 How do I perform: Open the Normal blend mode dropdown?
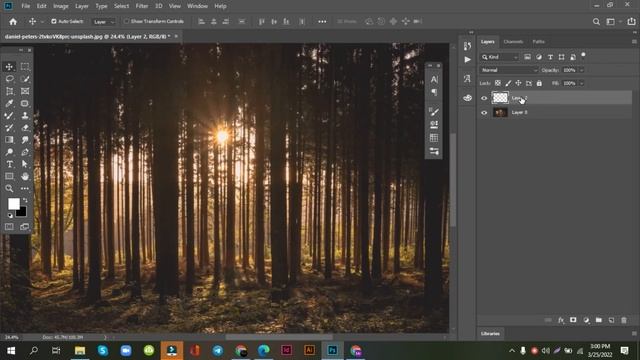pyautogui.click(x=509, y=70)
